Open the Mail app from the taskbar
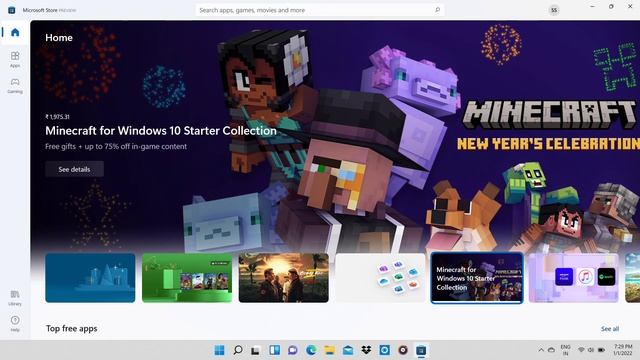640x360 pixels. pos(348,350)
